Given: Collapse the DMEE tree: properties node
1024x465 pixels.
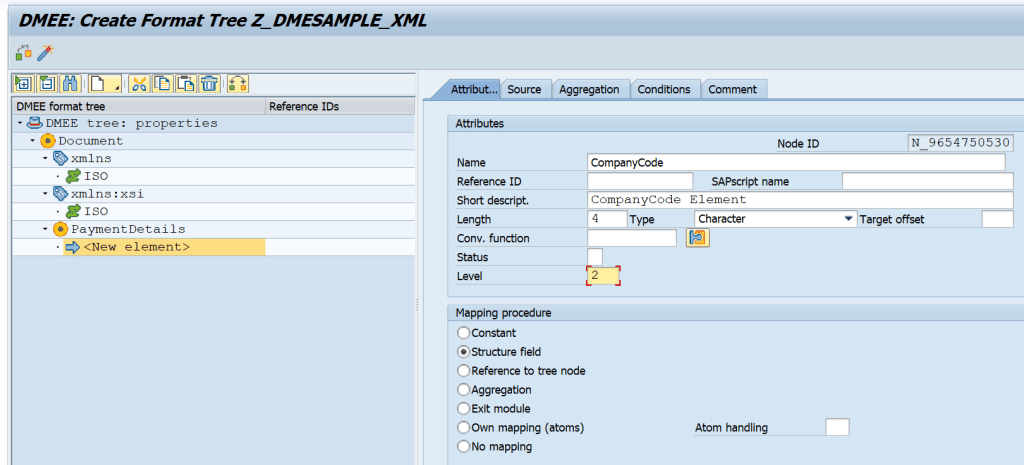Looking at the screenshot, I should (20, 123).
